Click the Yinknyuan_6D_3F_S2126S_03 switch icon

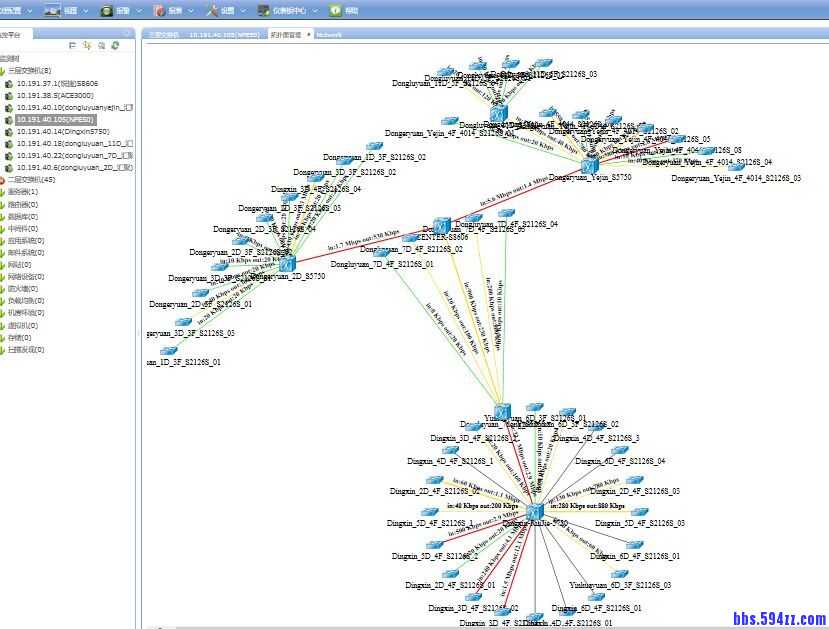tap(617, 574)
